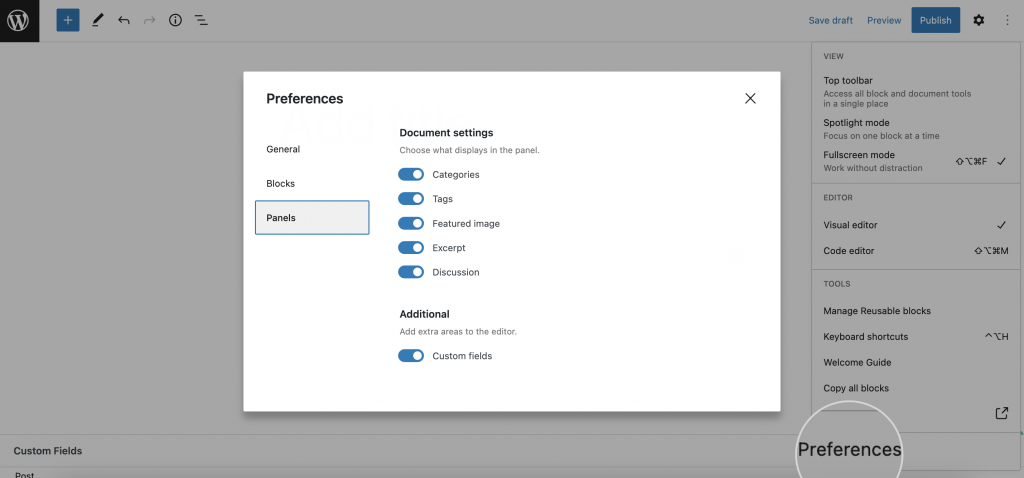This screenshot has width=1024, height=478.
Task: Open the Settings gear icon
Action: (978, 20)
